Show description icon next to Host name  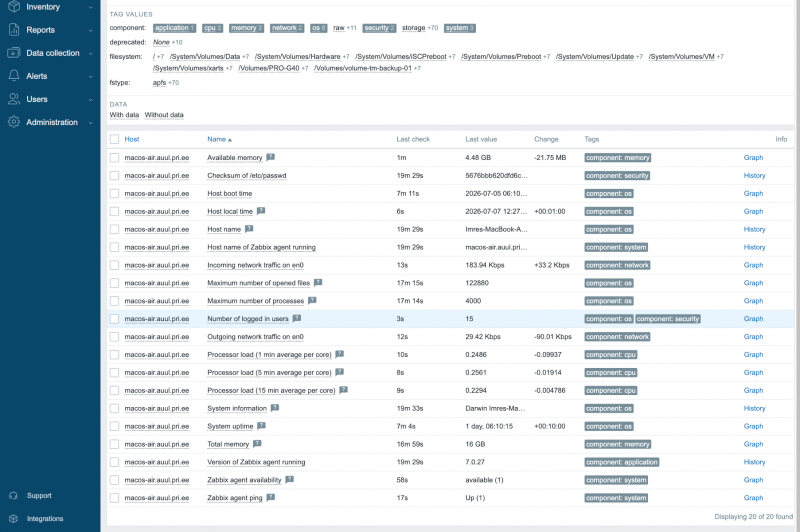[x=249, y=229]
